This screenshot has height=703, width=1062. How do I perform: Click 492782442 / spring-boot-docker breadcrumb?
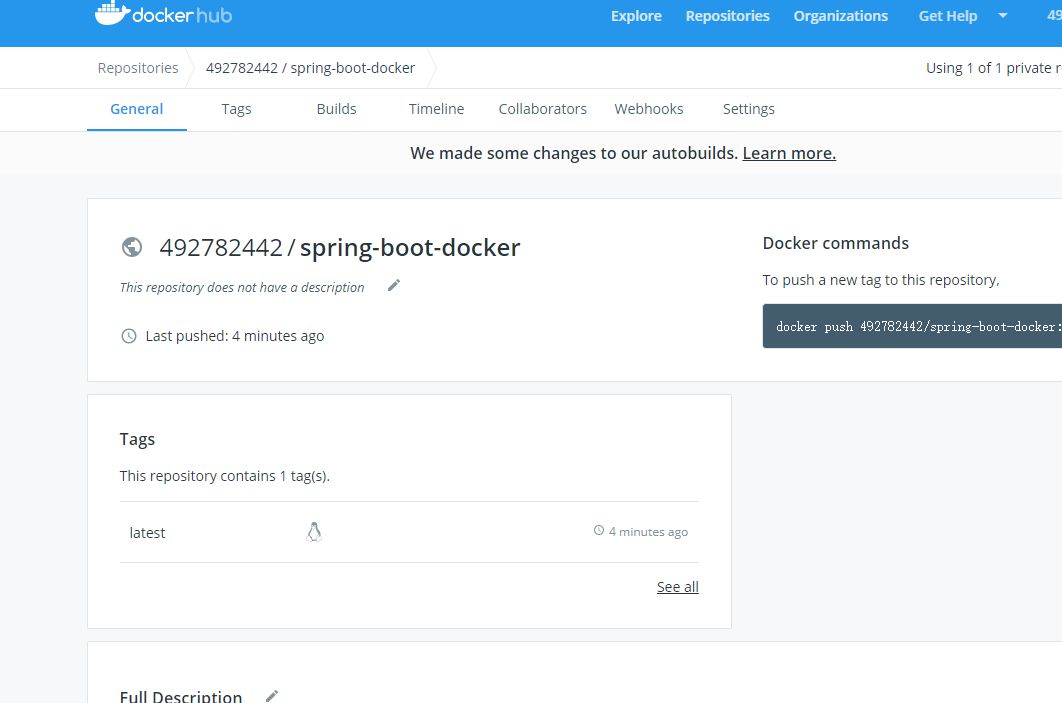coord(310,68)
